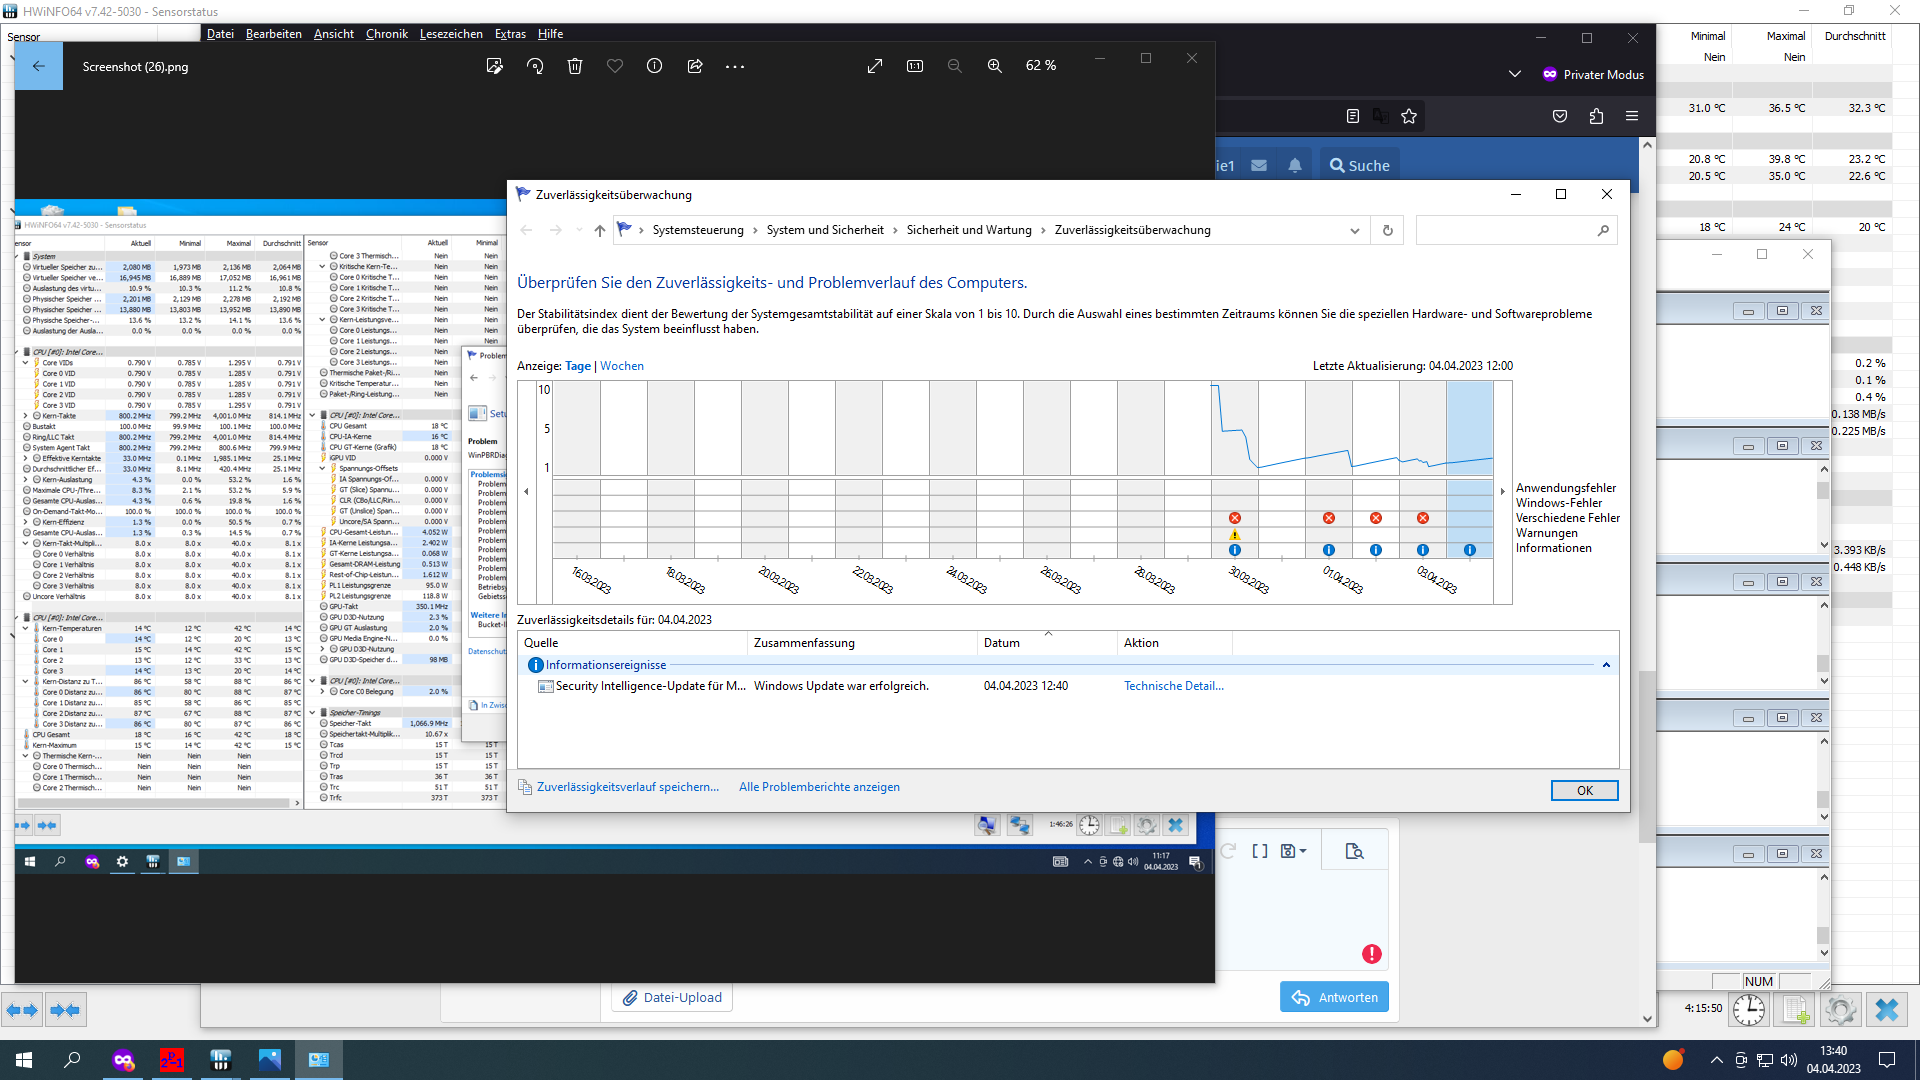
Task: Open file info in Photos viewer
Action: (655, 66)
